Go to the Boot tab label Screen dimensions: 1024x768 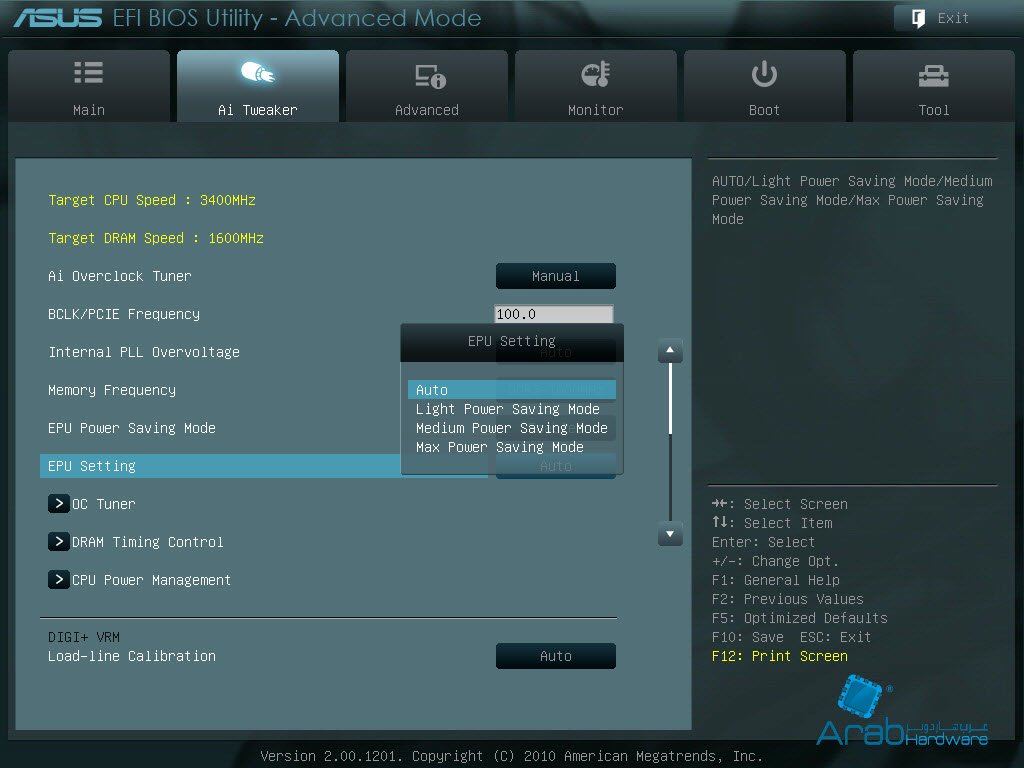tap(764, 110)
